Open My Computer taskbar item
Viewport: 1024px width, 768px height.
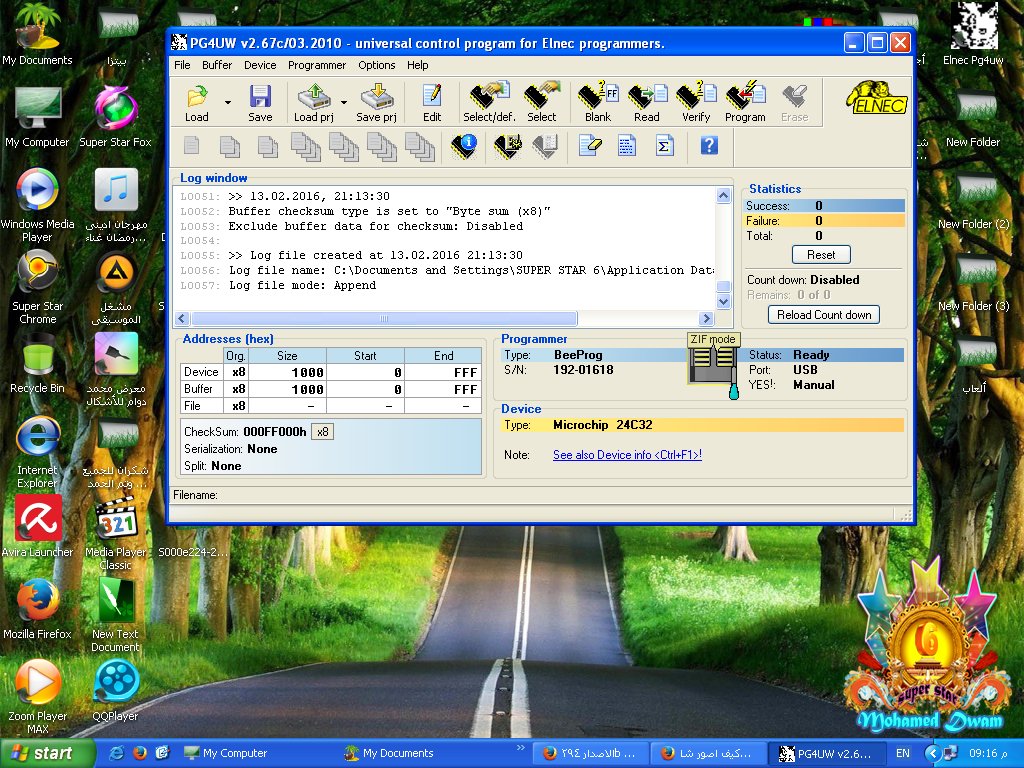pos(226,753)
